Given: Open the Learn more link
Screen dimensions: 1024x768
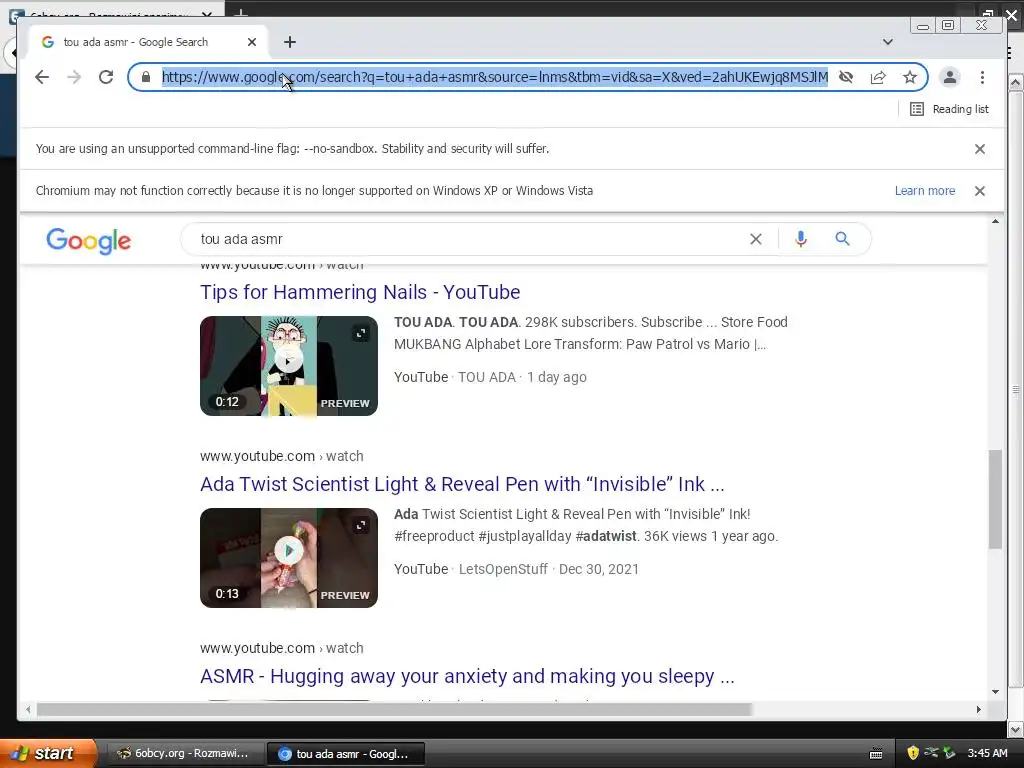Looking at the screenshot, I should 925,191.
